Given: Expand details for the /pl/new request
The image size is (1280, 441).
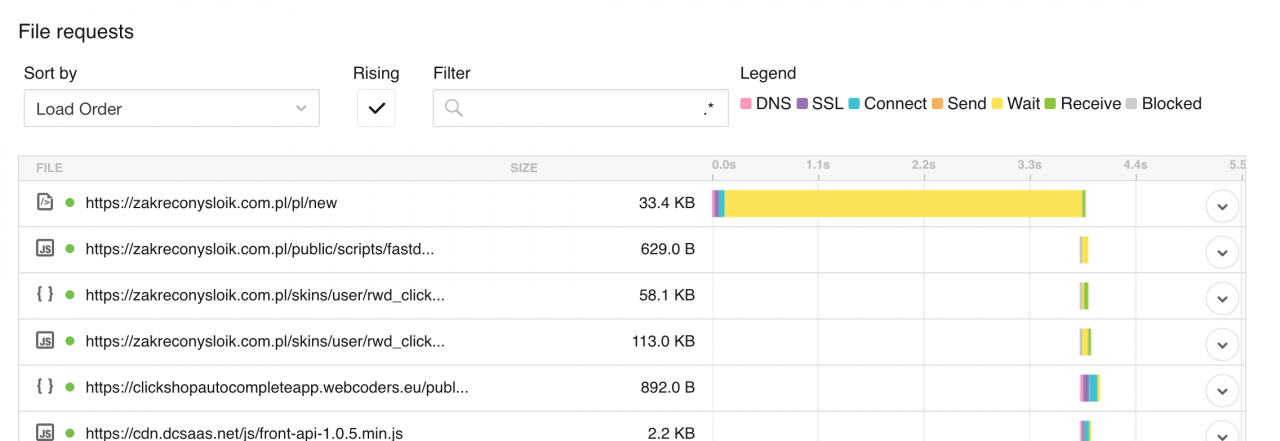Looking at the screenshot, I should tap(1222, 206).
